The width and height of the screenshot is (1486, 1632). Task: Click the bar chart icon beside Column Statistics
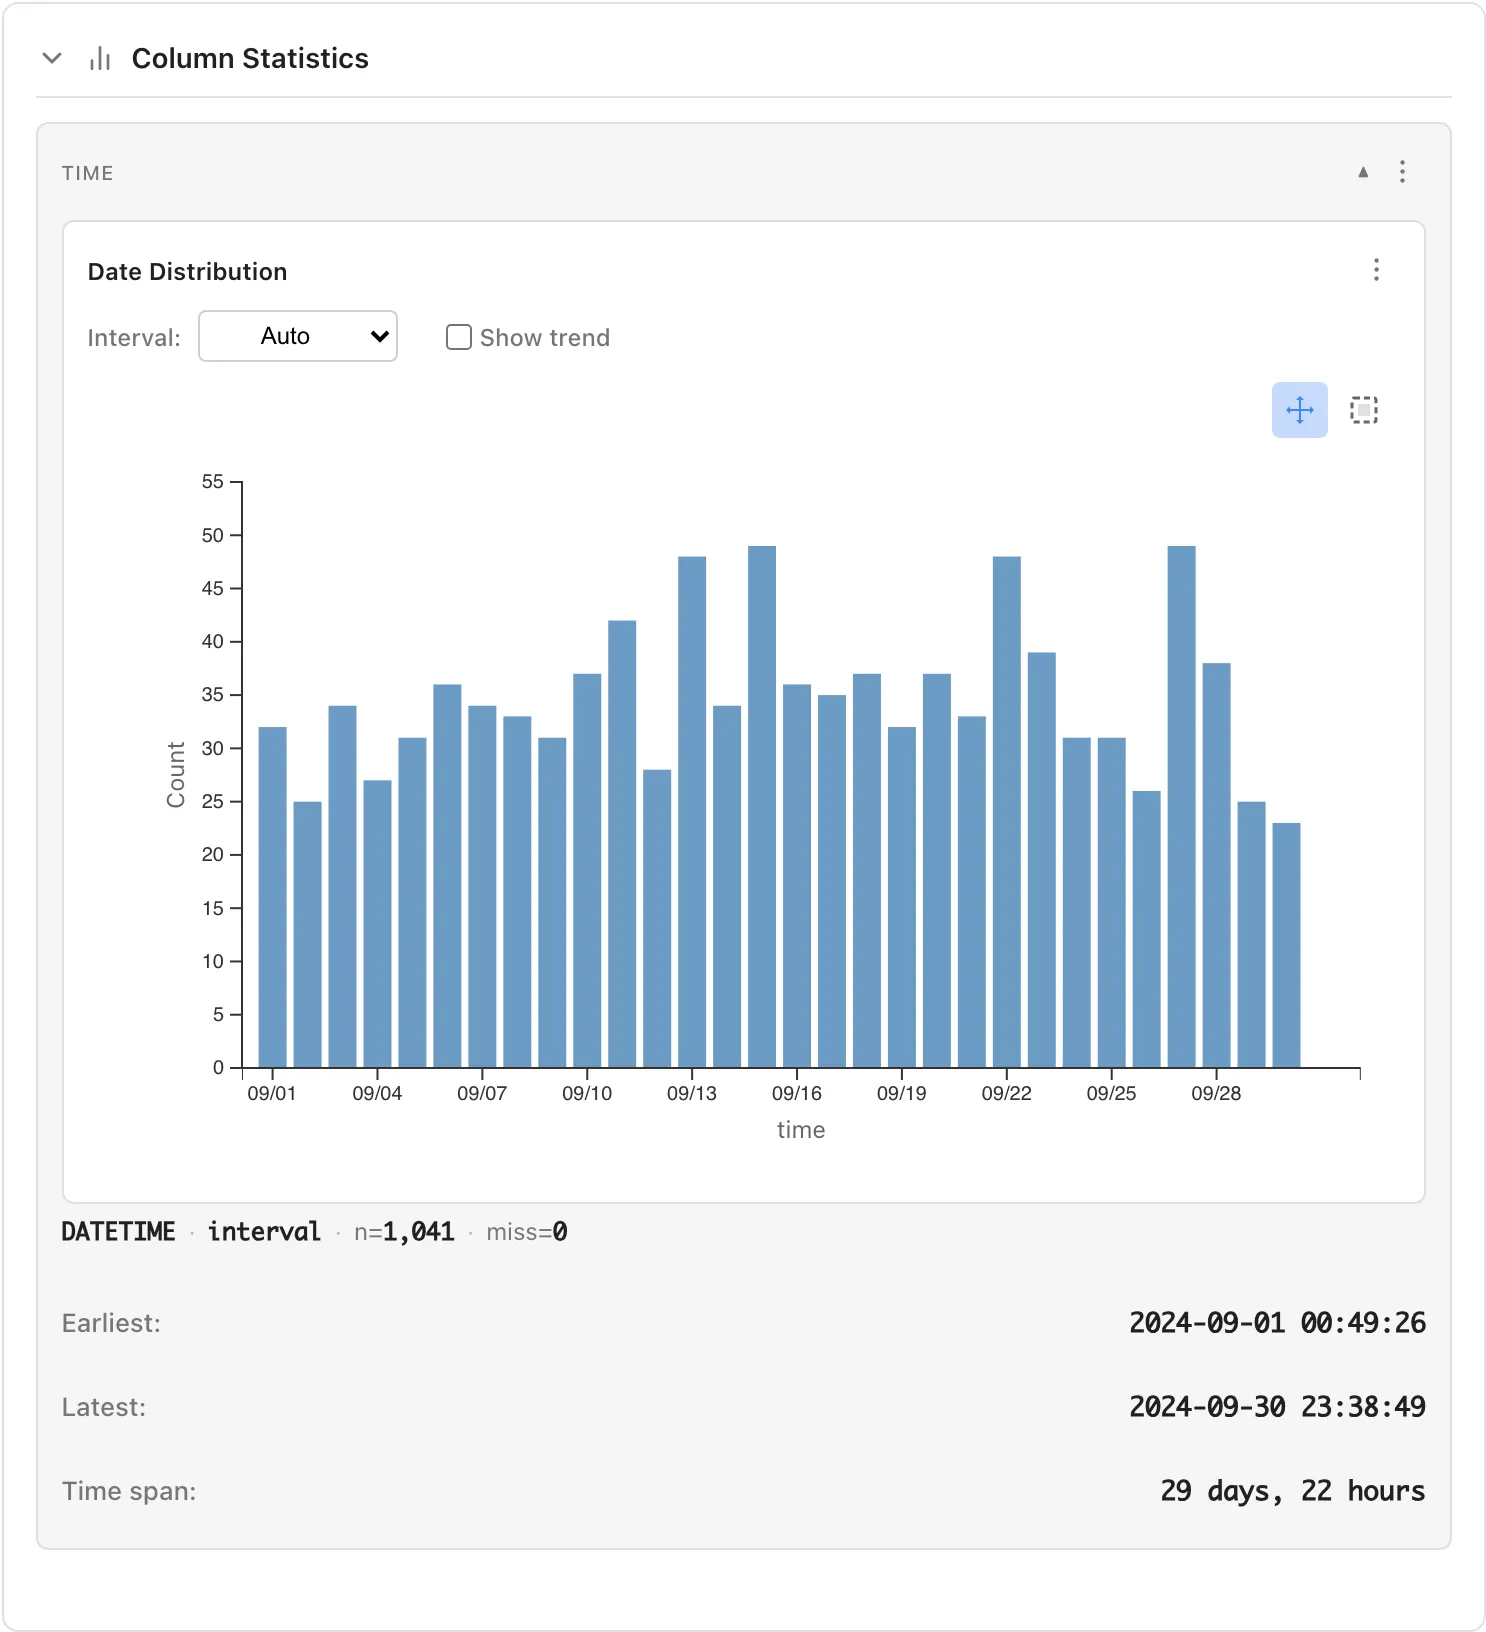click(x=100, y=59)
